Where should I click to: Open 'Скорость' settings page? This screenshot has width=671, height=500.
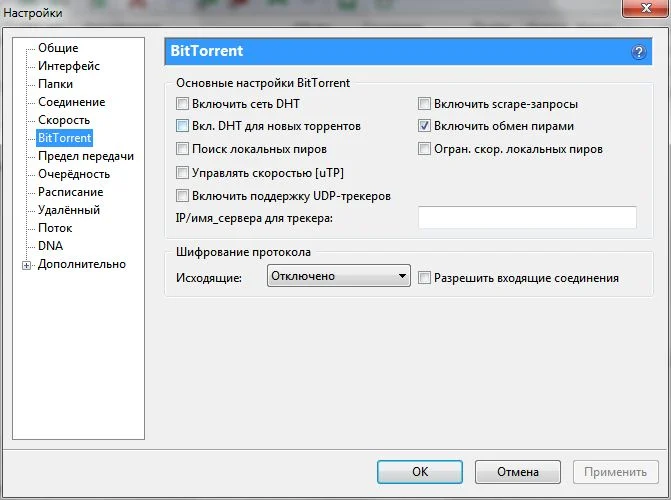[64, 120]
